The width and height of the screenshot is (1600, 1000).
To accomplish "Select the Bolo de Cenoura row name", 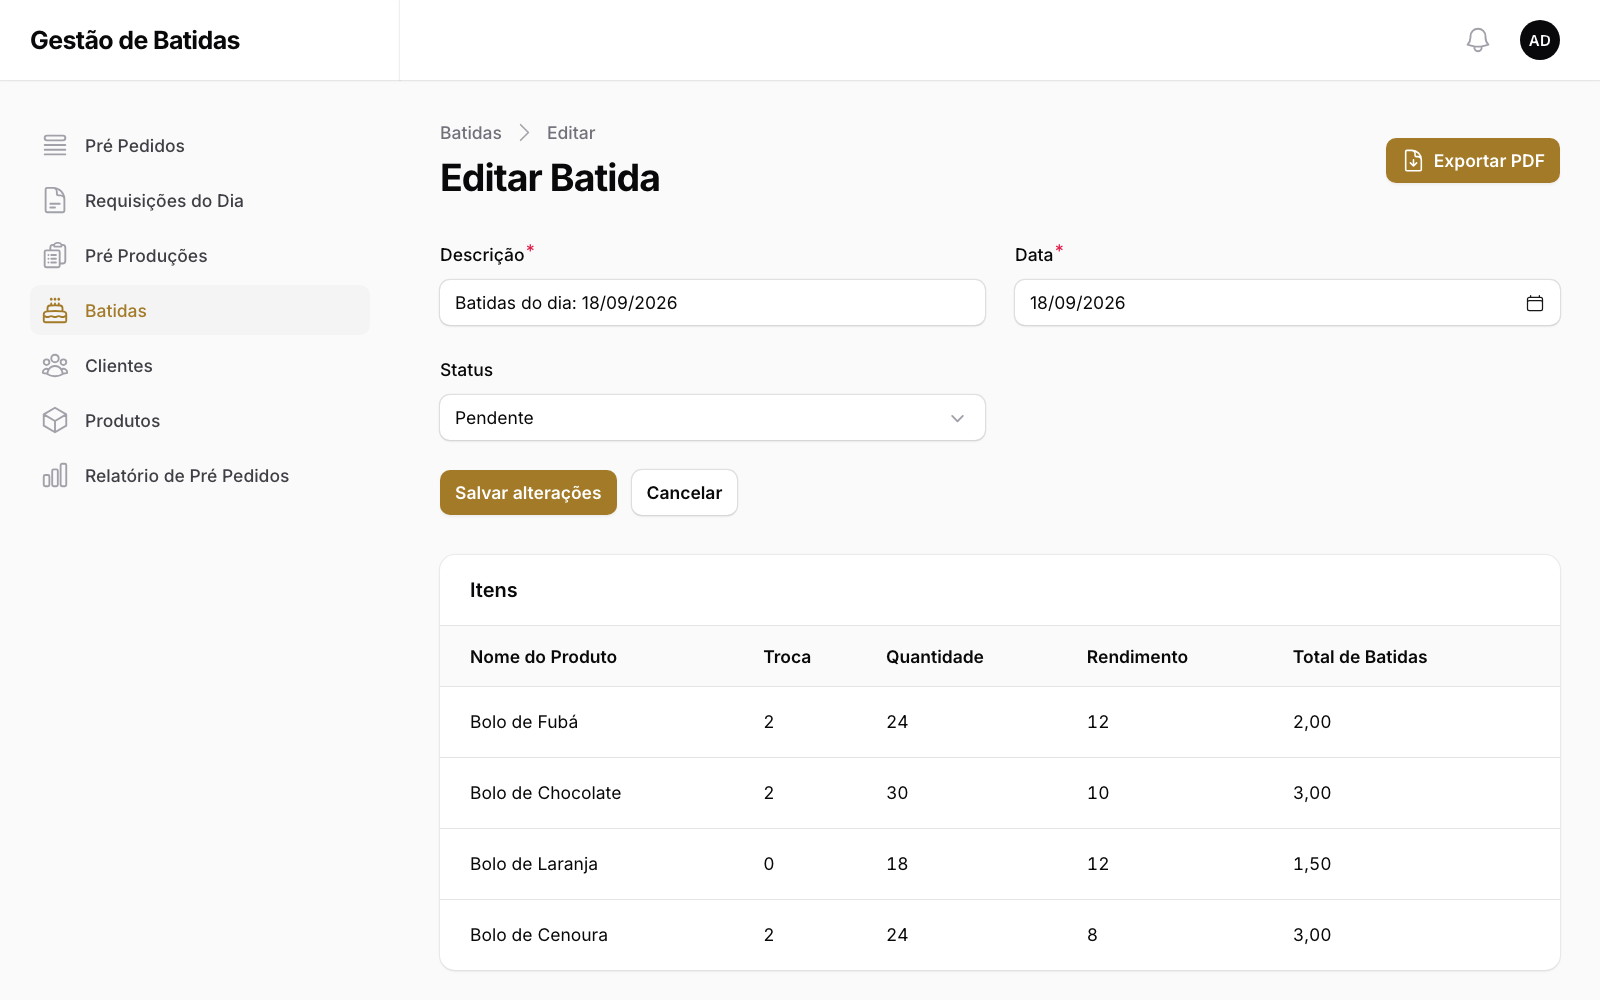I will click(539, 935).
